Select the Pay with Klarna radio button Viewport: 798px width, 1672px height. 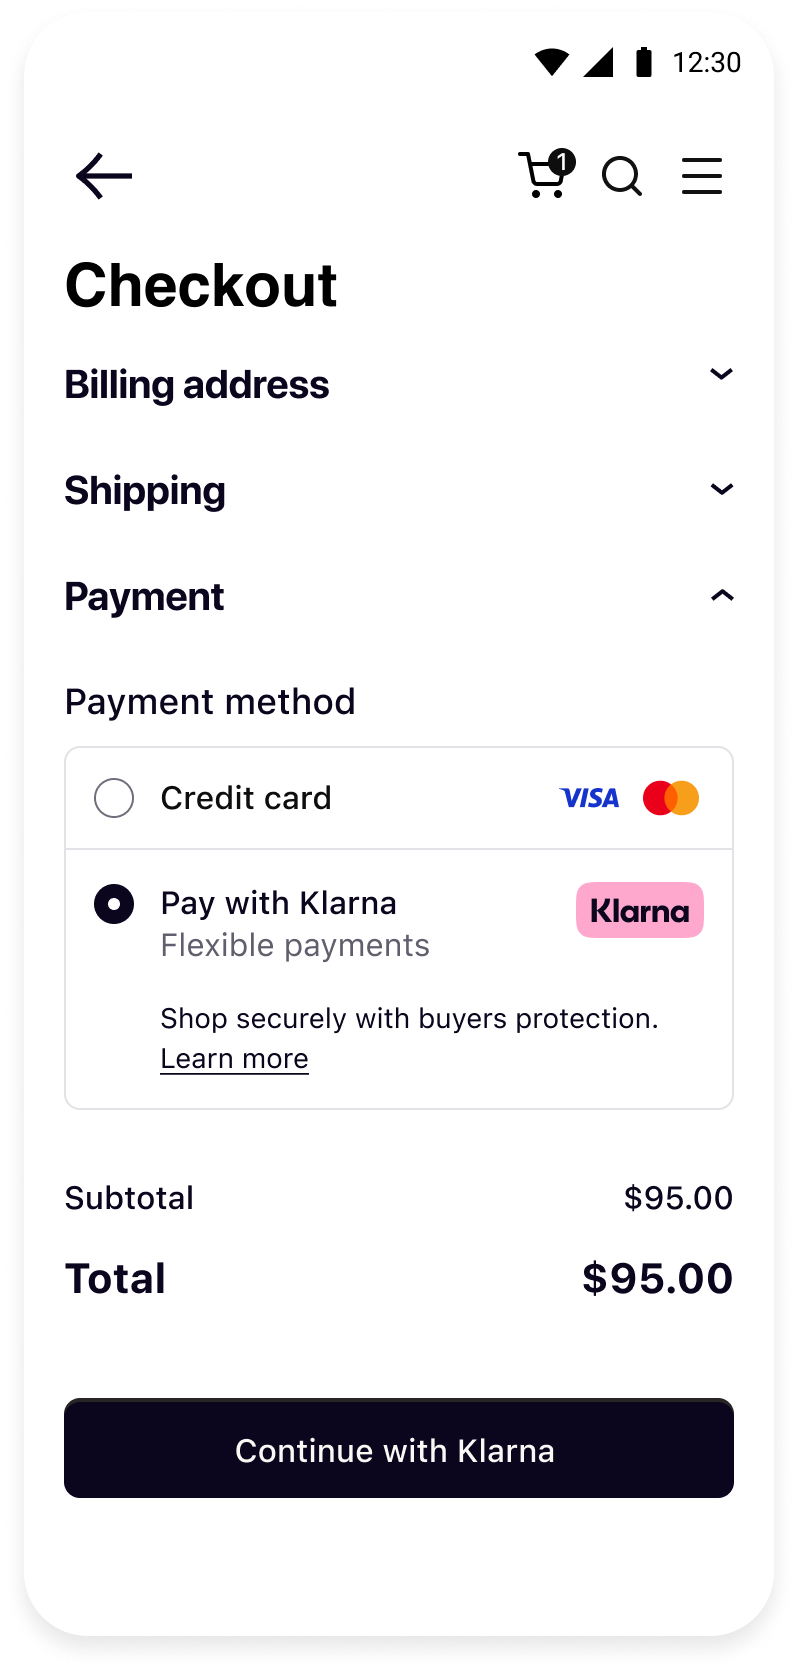[x=114, y=904]
